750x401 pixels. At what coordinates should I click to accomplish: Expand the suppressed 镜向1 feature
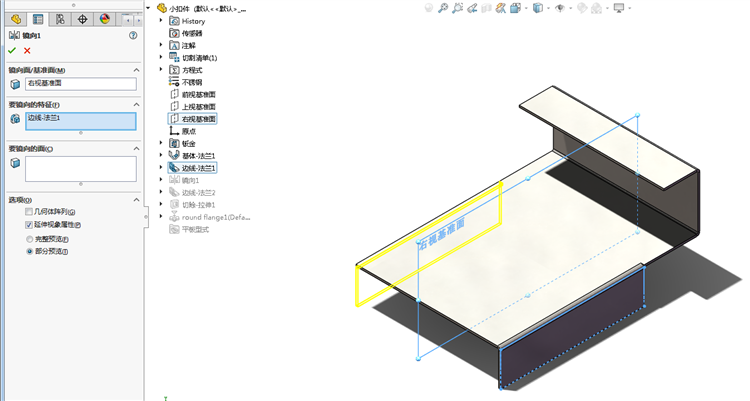161,180
